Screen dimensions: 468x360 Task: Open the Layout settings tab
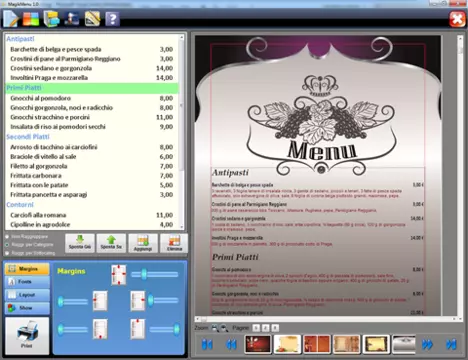pyautogui.click(x=27, y=295)
